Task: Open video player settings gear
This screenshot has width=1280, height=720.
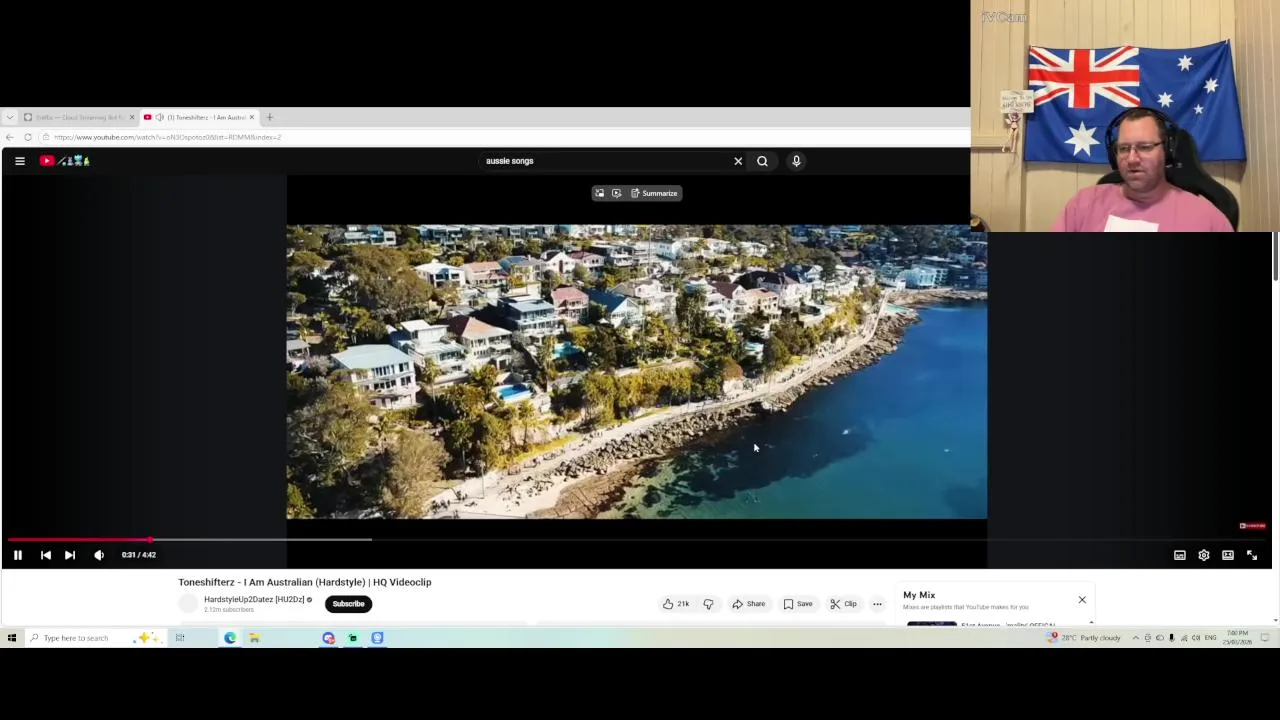Action: 1204,555
